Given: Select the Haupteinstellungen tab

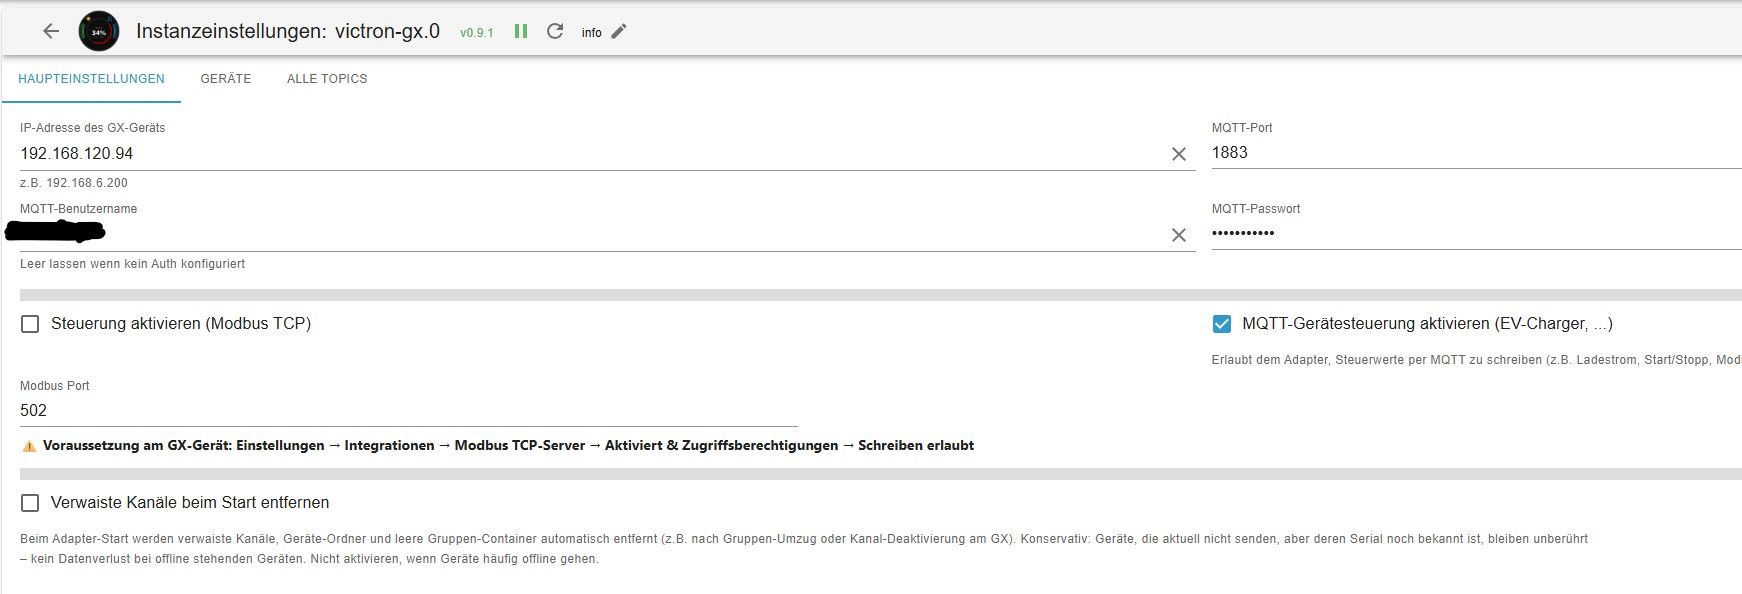Looking at the screenshot, I should [x=91, y=79].
